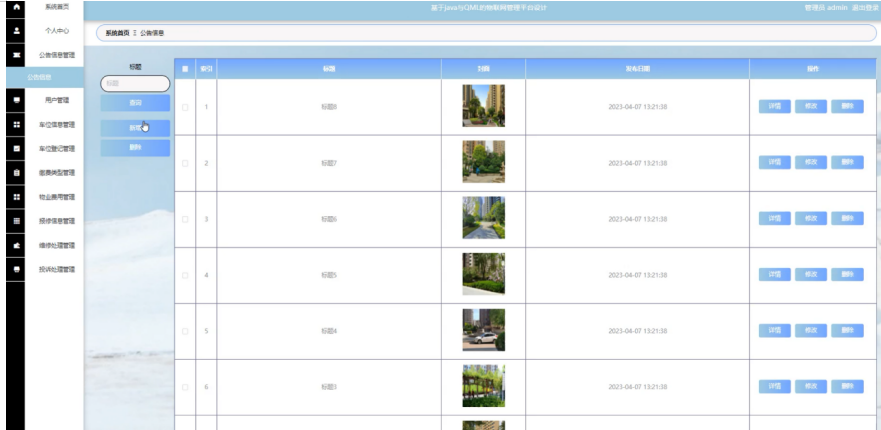This screenshot has height=430, width=881.
Task: Select the 个人中心 person icon
Action: 16,31
